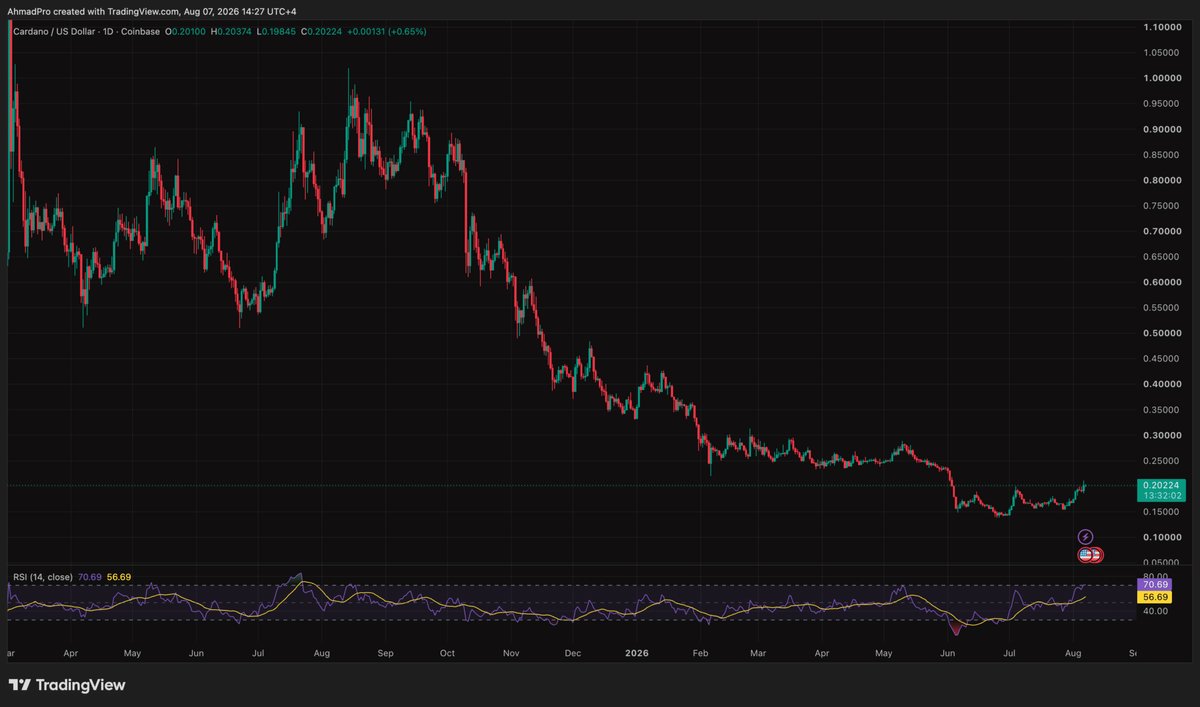Click the Sep label on time axis

[x=386, y=653]
